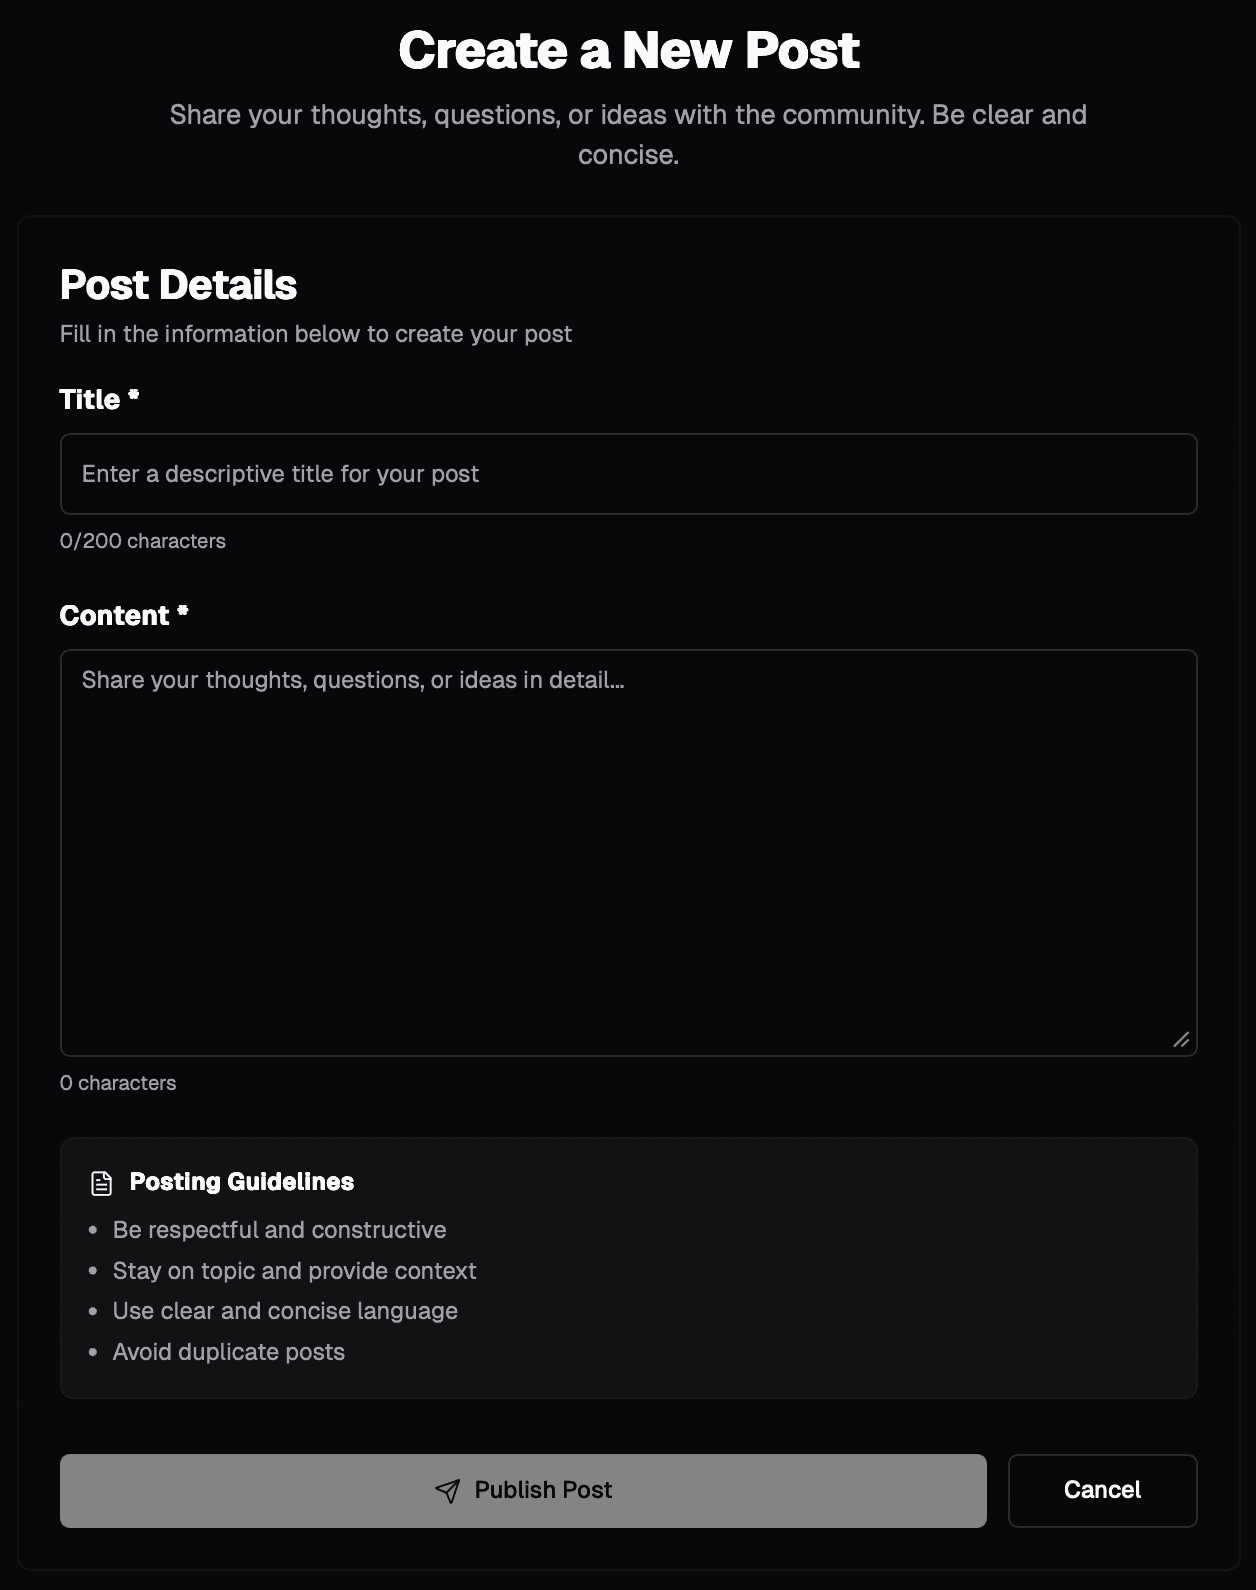Click the Be respectful and constructive guideline
Screen dimensions: 1256x1590
coord(280,1229)
